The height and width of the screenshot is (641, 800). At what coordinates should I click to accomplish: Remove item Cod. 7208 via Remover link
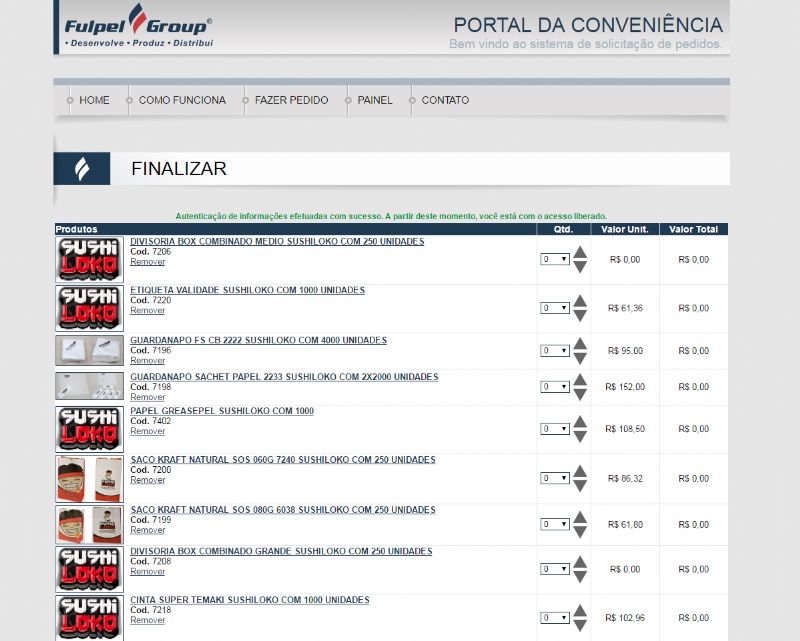click(147, 572)
